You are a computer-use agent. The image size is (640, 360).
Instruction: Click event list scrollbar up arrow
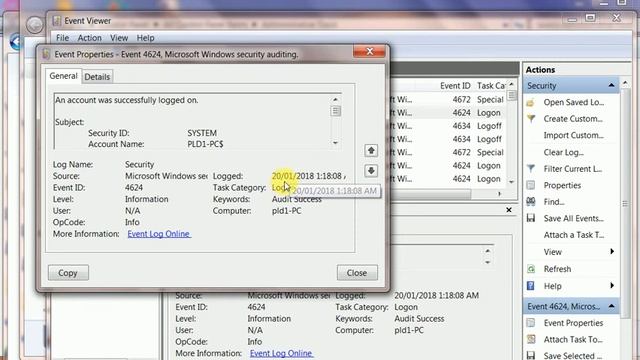click(x=511, y=84)
